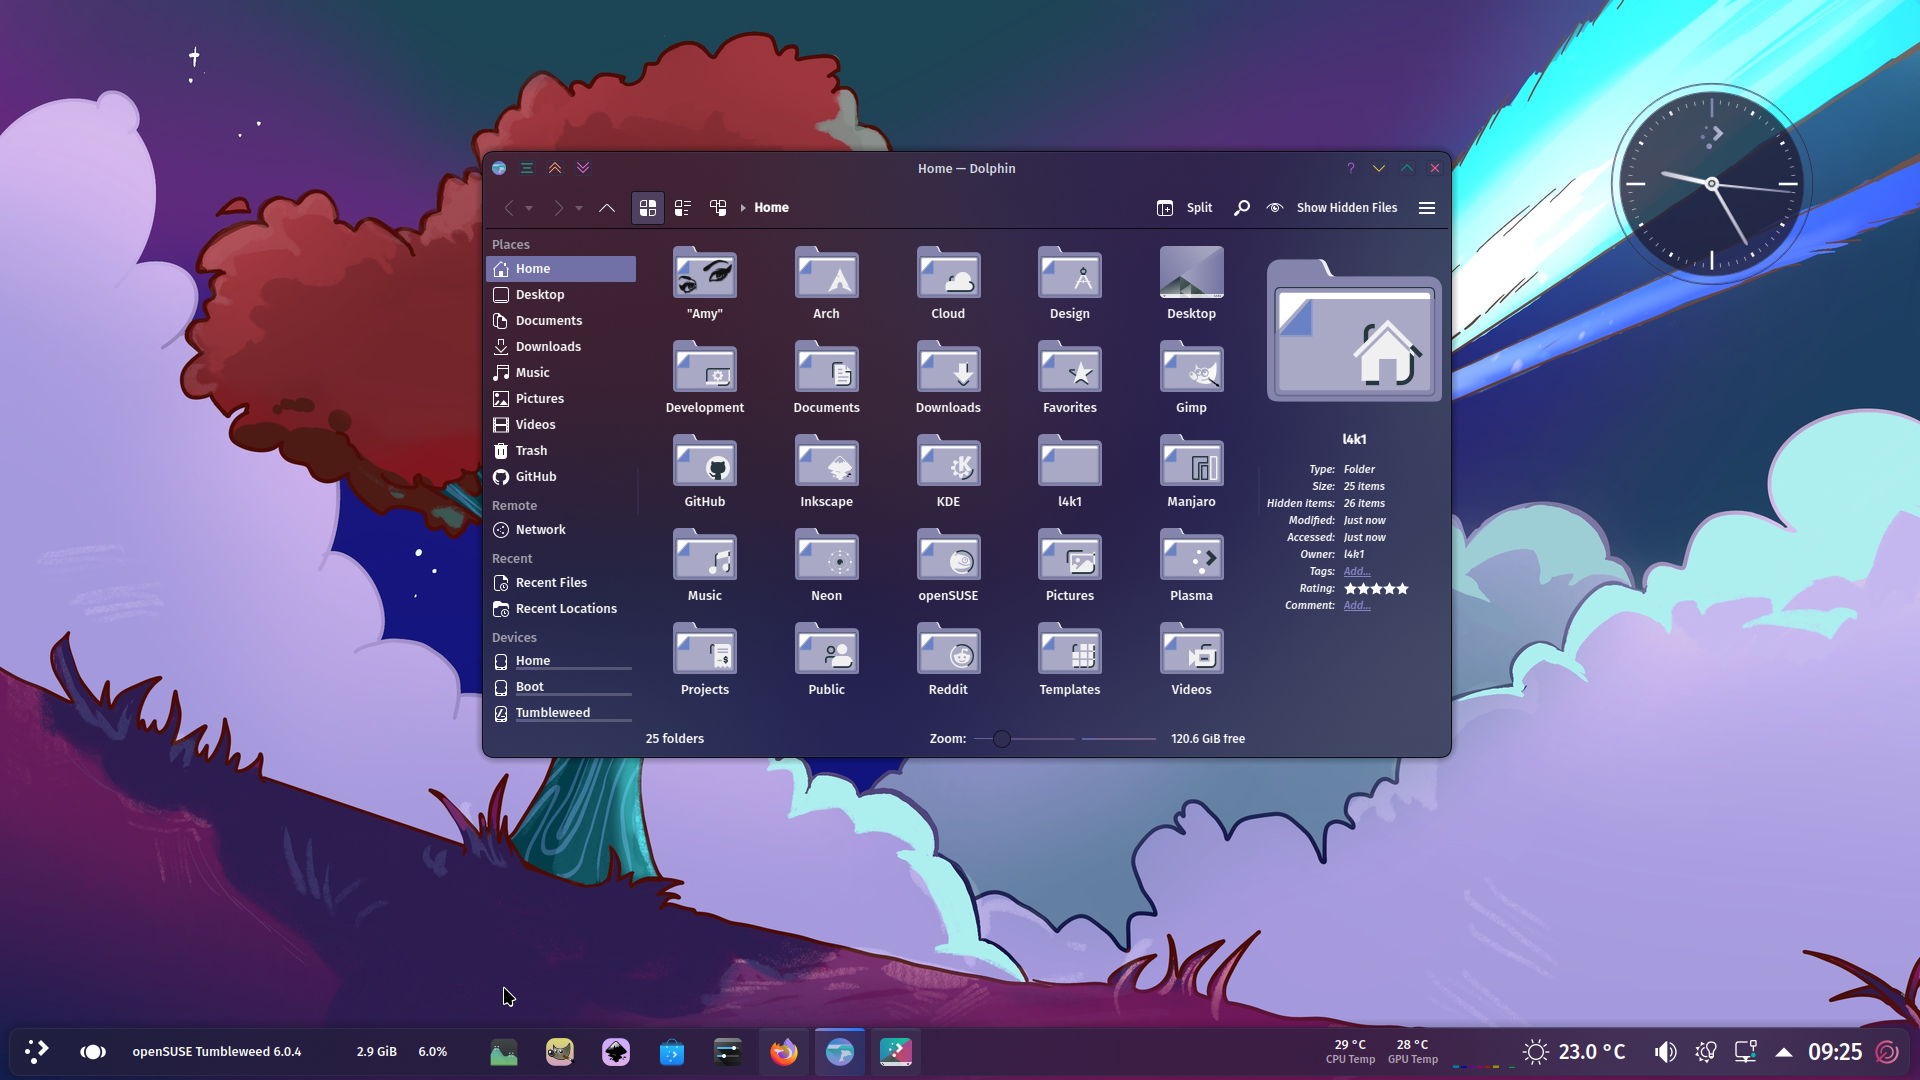Click the free disk space bar
1920x1080 pixels.
(x=1118, y=739)
